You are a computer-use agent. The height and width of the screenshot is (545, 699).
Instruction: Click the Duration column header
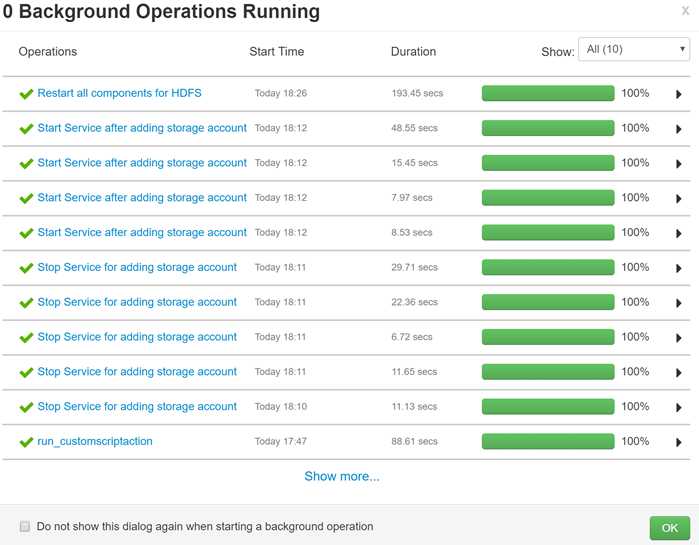413,52
